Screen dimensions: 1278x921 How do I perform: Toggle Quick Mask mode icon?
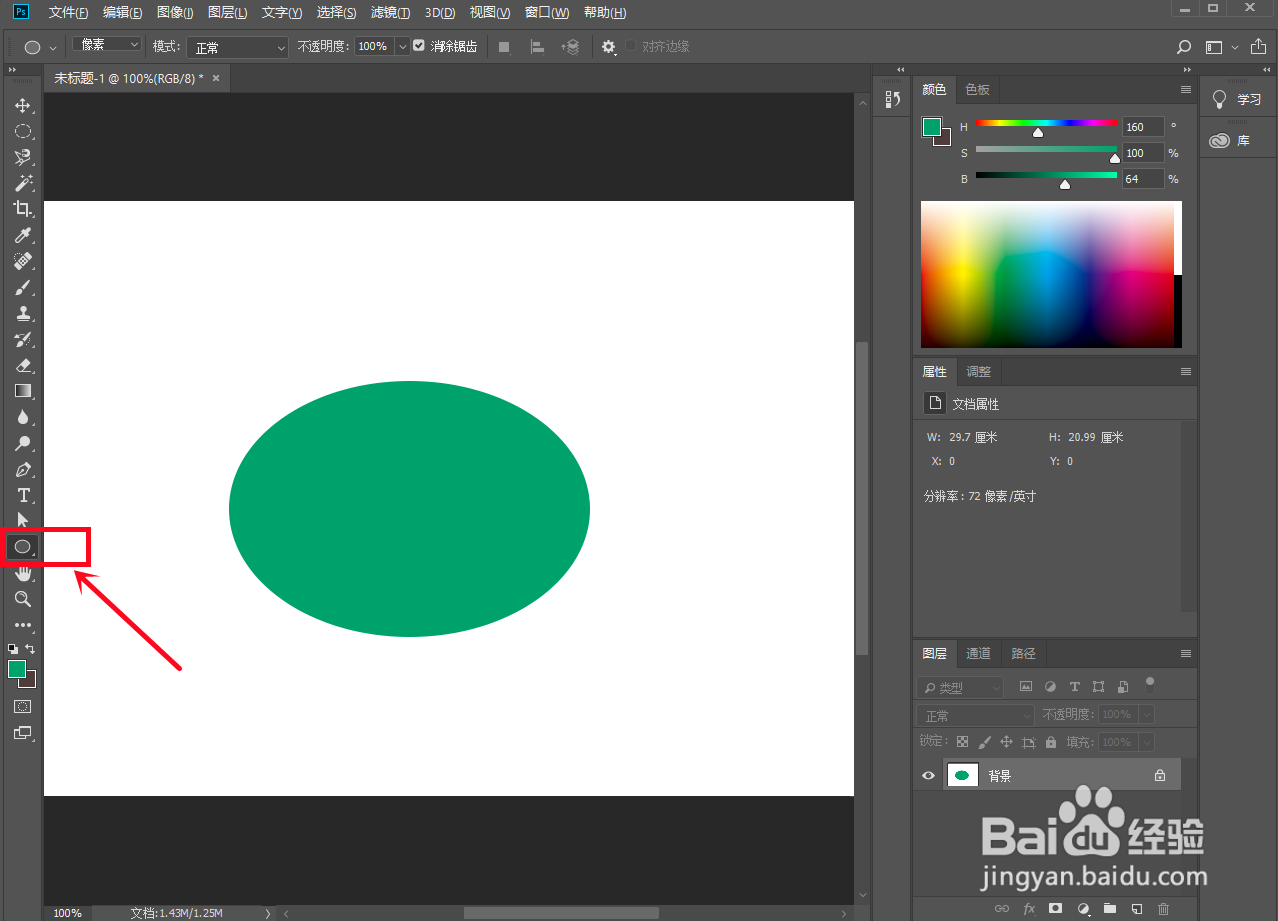(x=22, y=707)
